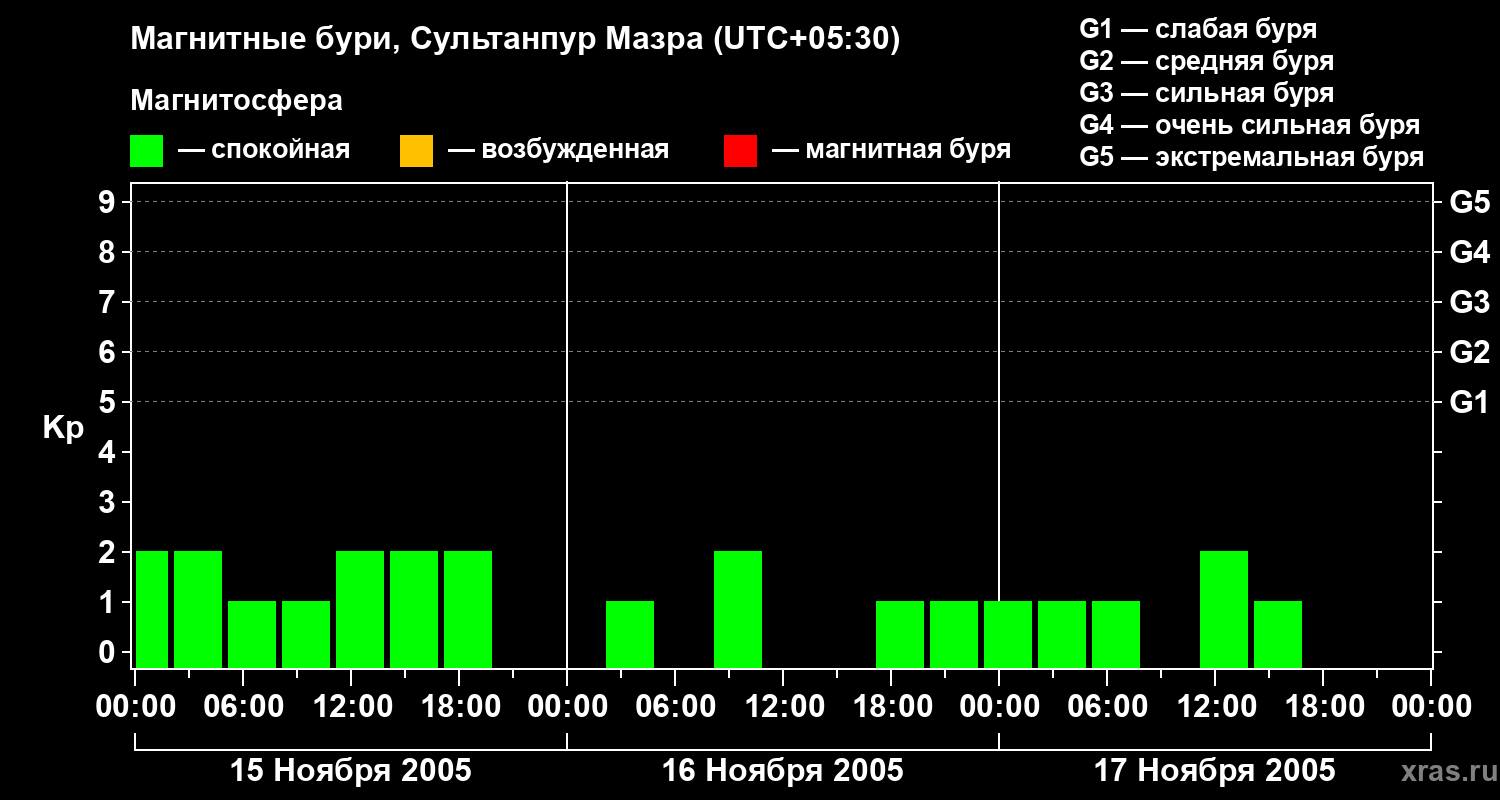The width and height of the screenshot is (1500, 800).
Task: Click the '17 Ноября 2005' date label
Action: (x=1214, y=770)
